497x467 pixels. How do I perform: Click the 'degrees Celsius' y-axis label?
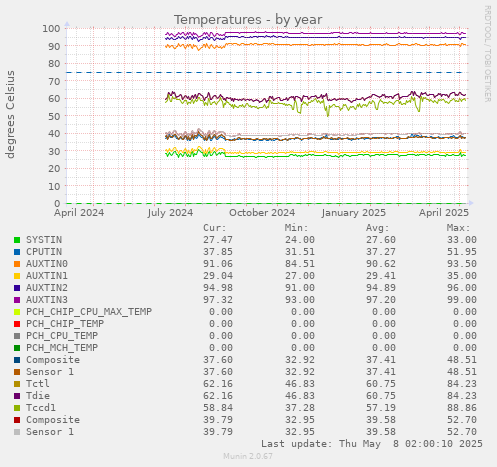tap(10, 114)
